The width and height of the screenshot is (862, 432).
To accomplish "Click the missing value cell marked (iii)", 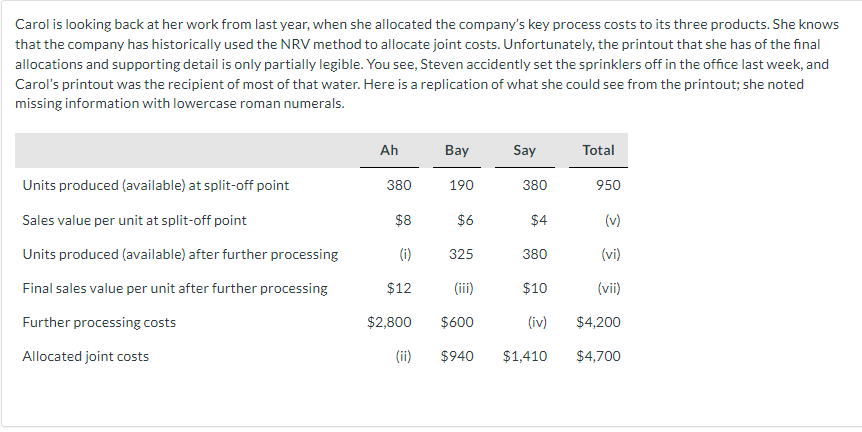I will coord(461,288).
